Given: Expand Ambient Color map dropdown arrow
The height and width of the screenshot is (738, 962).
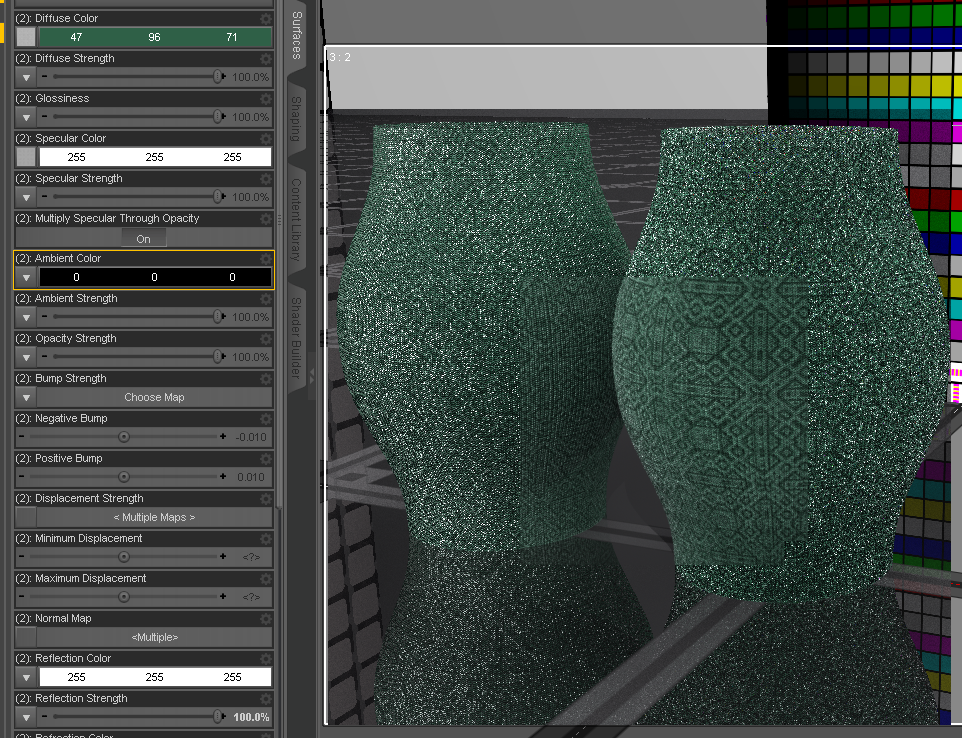Looking at the screenshot, I should (x=26, y=277).
